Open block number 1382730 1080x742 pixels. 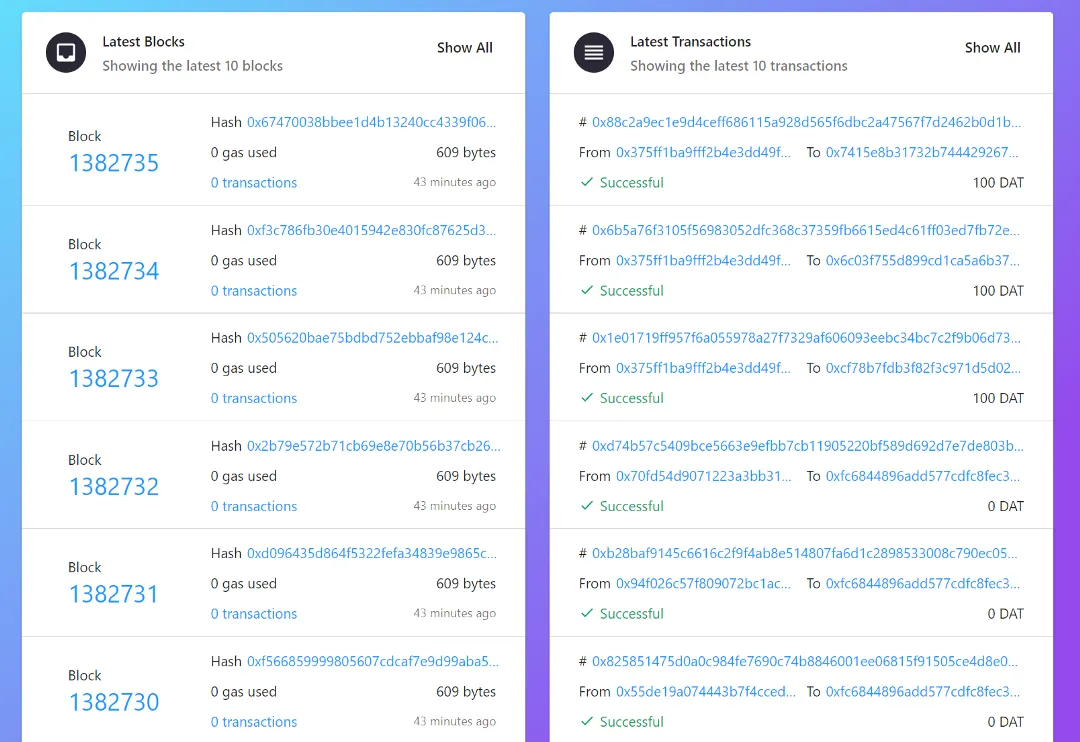[x=114, y=703]
